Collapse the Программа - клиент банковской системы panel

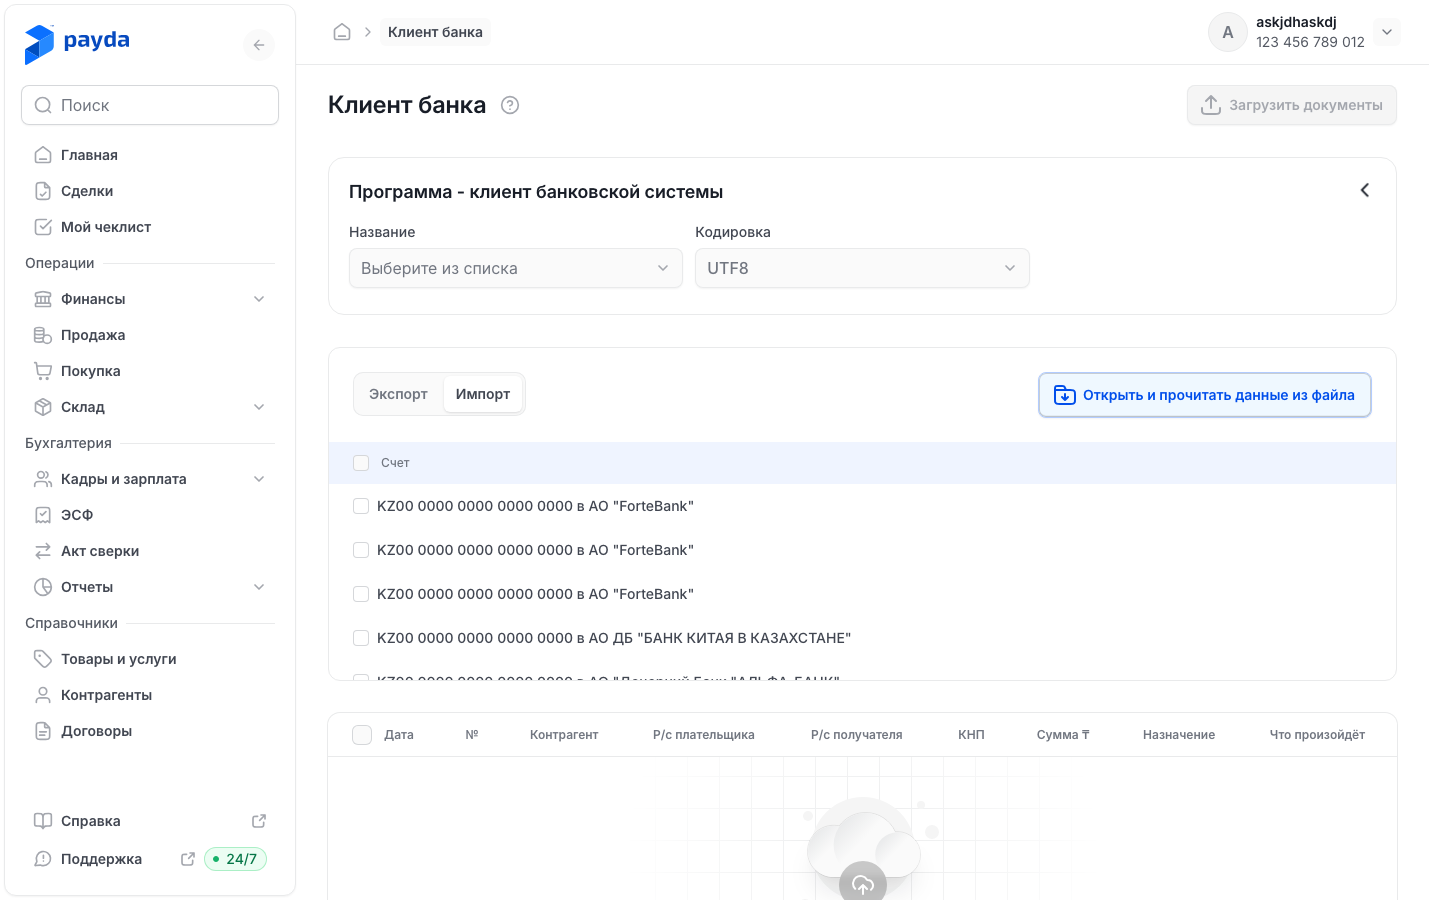coord(1365,190)
